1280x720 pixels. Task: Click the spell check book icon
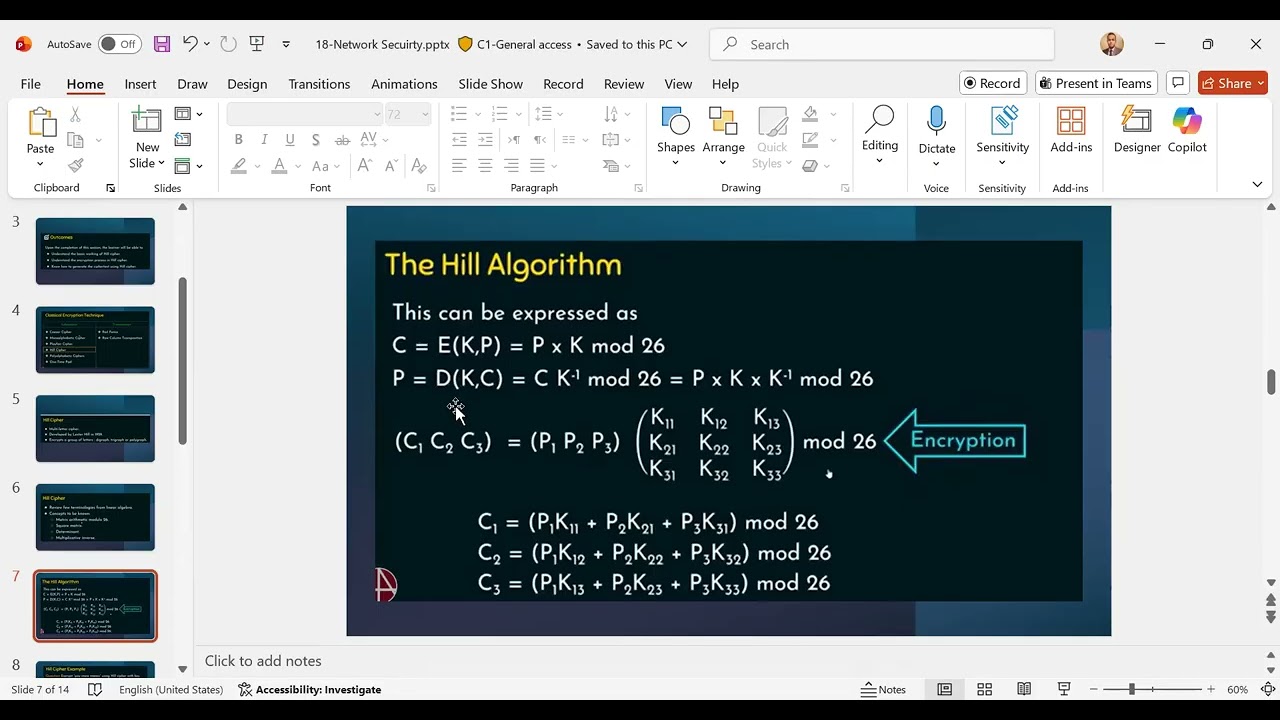tap(95, 689)
